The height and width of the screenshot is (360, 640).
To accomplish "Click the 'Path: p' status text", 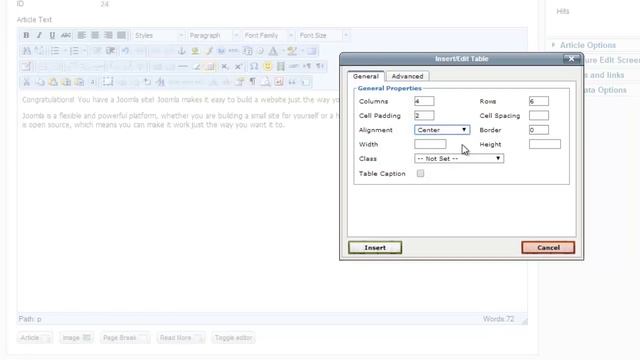I will click(x=30, y=319).
